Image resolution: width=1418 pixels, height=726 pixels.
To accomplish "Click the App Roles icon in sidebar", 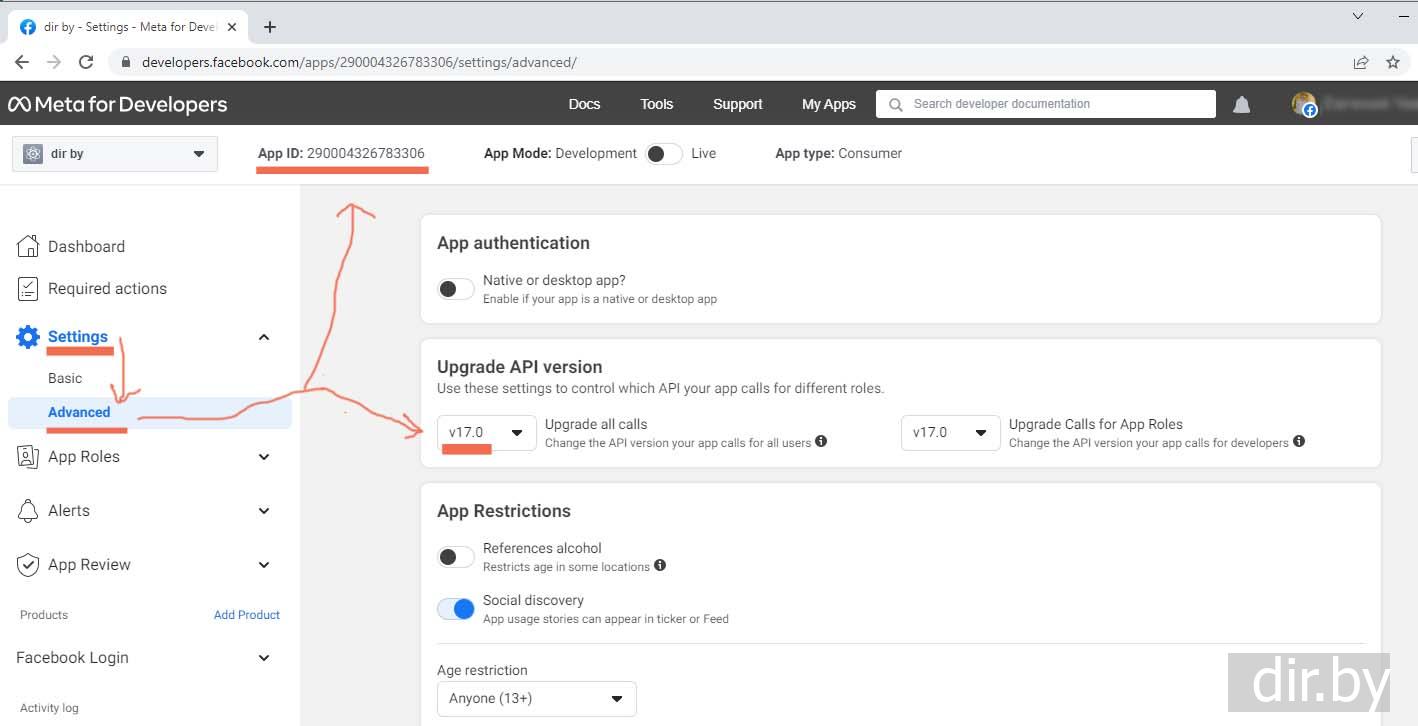I will (x=28, y=457).
